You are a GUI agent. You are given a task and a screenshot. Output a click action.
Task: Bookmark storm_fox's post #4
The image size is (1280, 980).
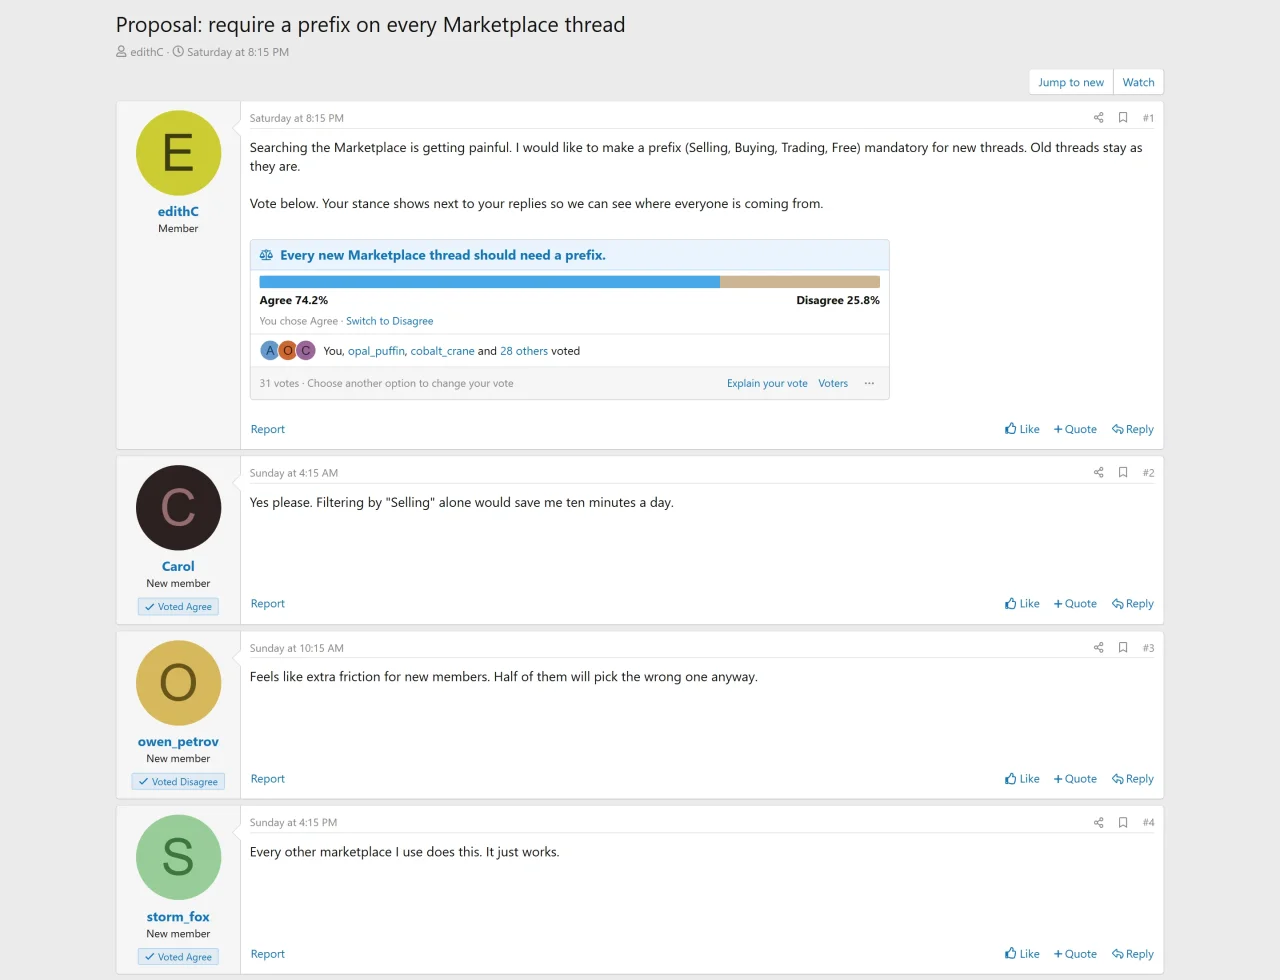point(1123,823)
